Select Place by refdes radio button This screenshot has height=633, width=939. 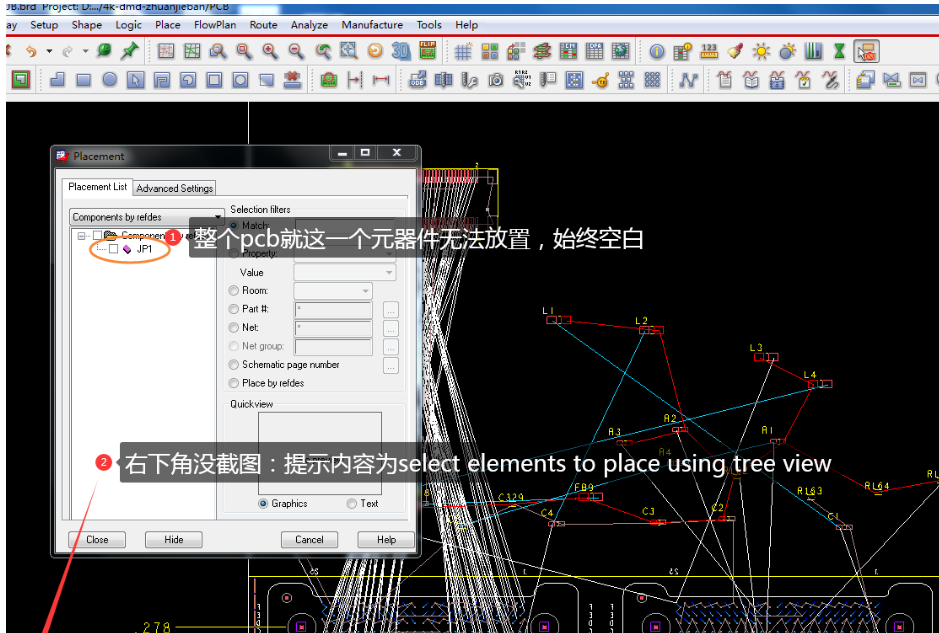pyautogui.click(x=234, y=383)
